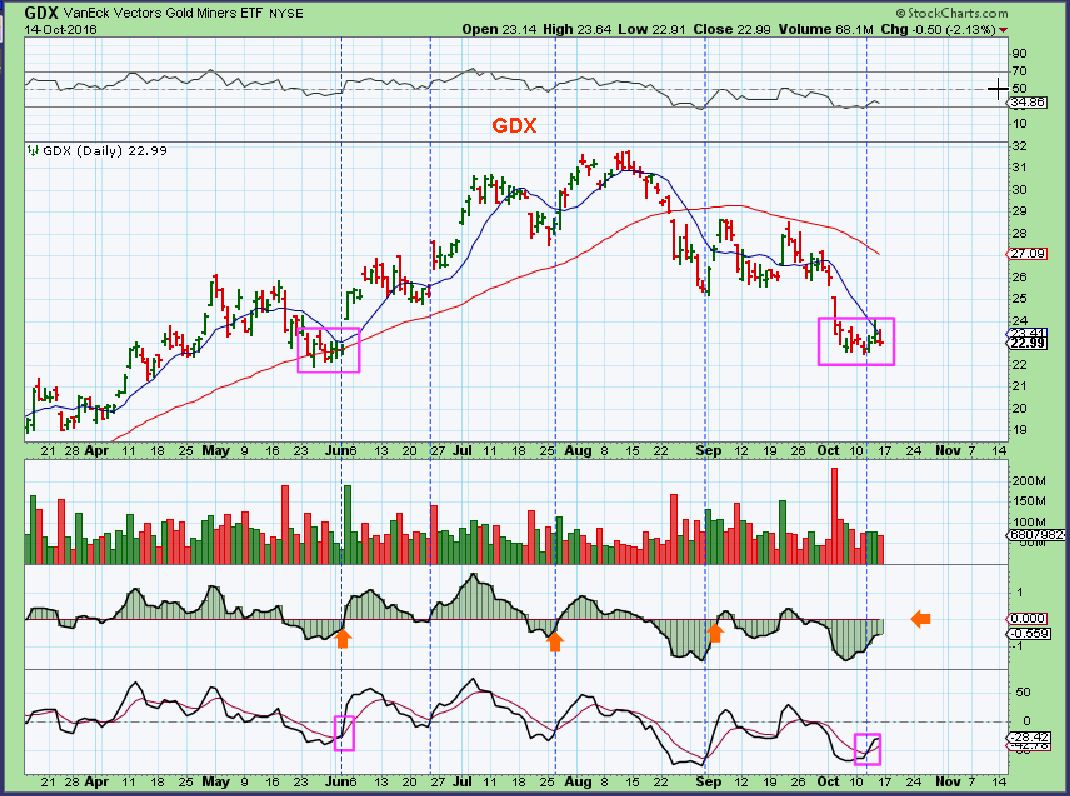Screen dimensions: 1070x796
Task: Click the 27.09 moving average price tag
Action: point(1028,253)
